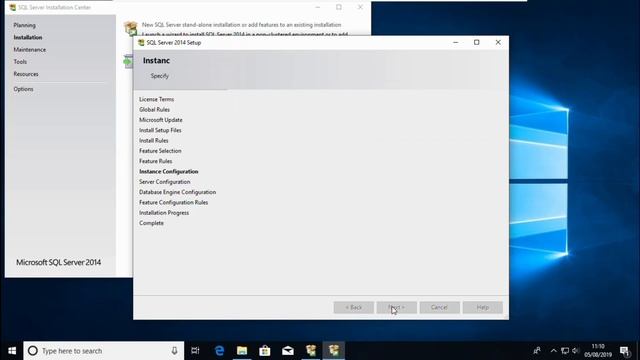Select Tools in Installation Center
The height and width of the screenshot is (360, 640).
tap(20, 62)
